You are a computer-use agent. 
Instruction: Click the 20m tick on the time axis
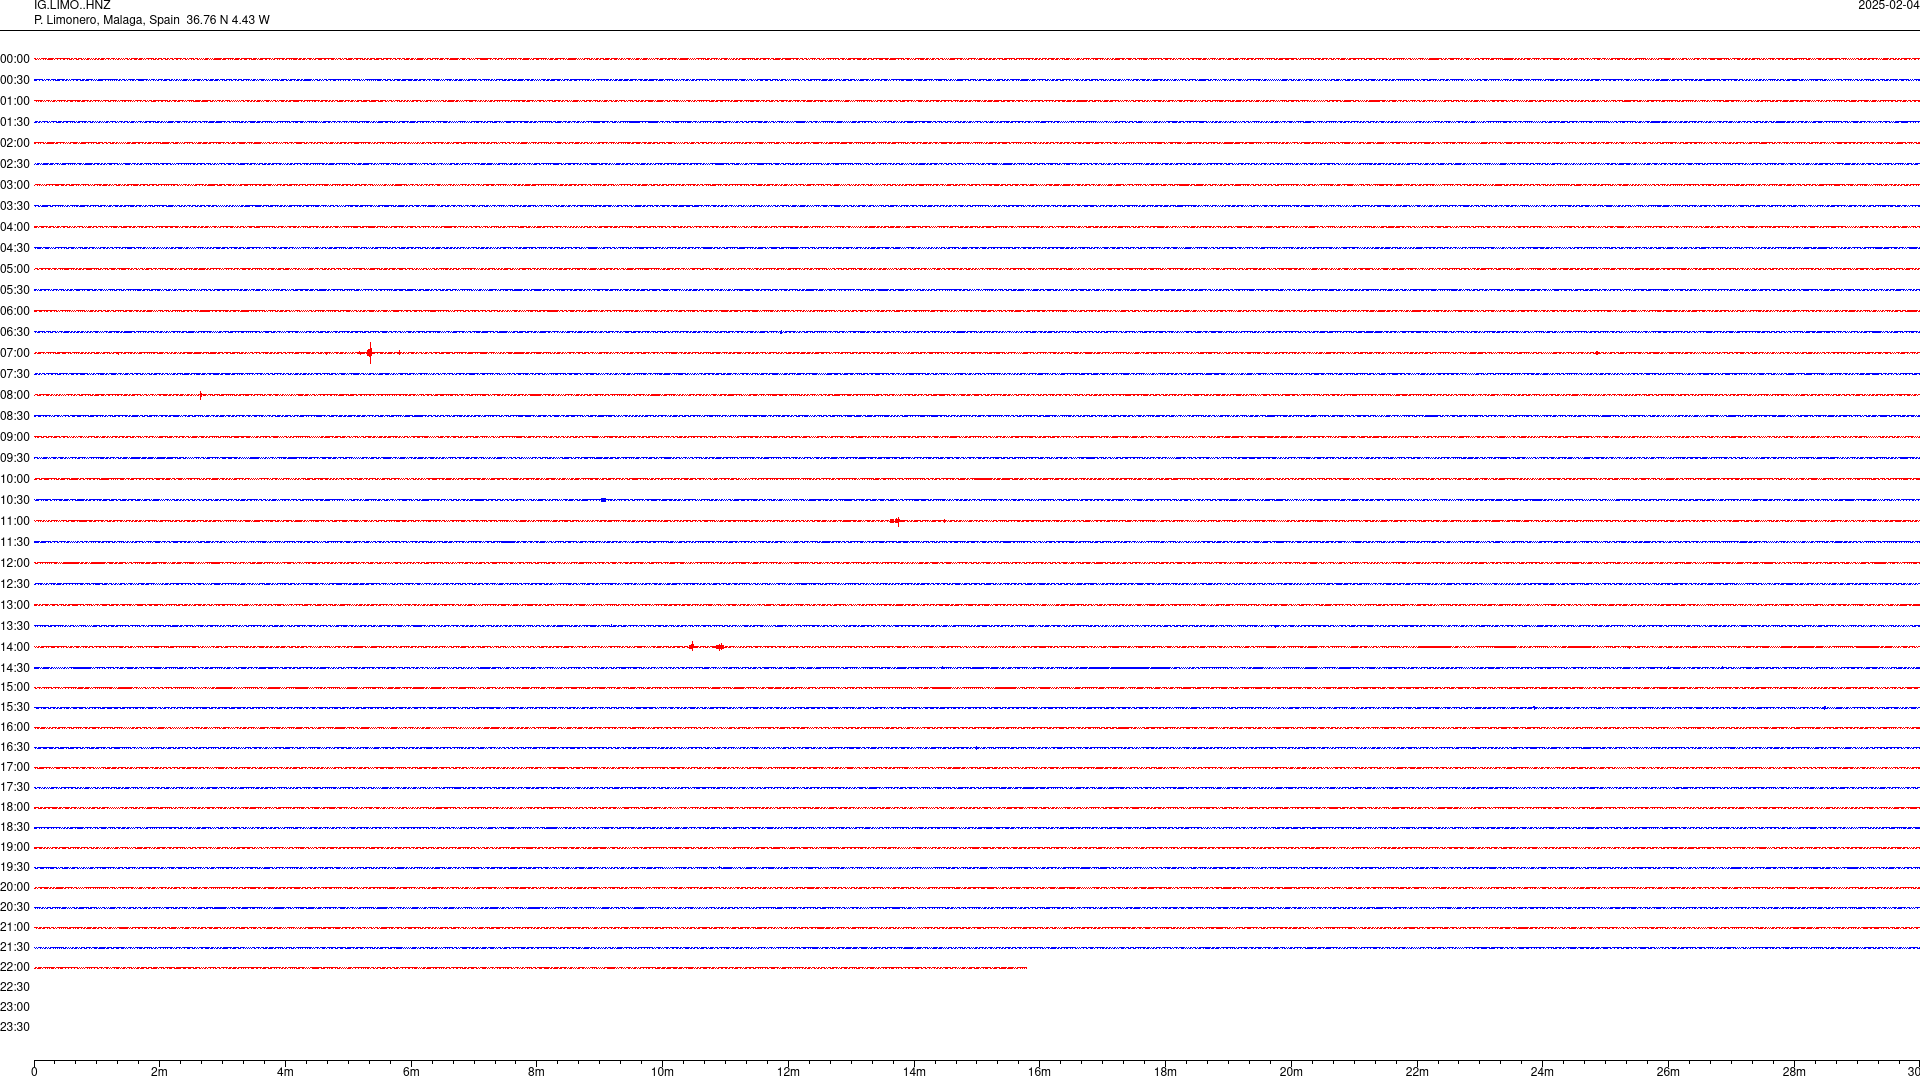(1291, 1072)
